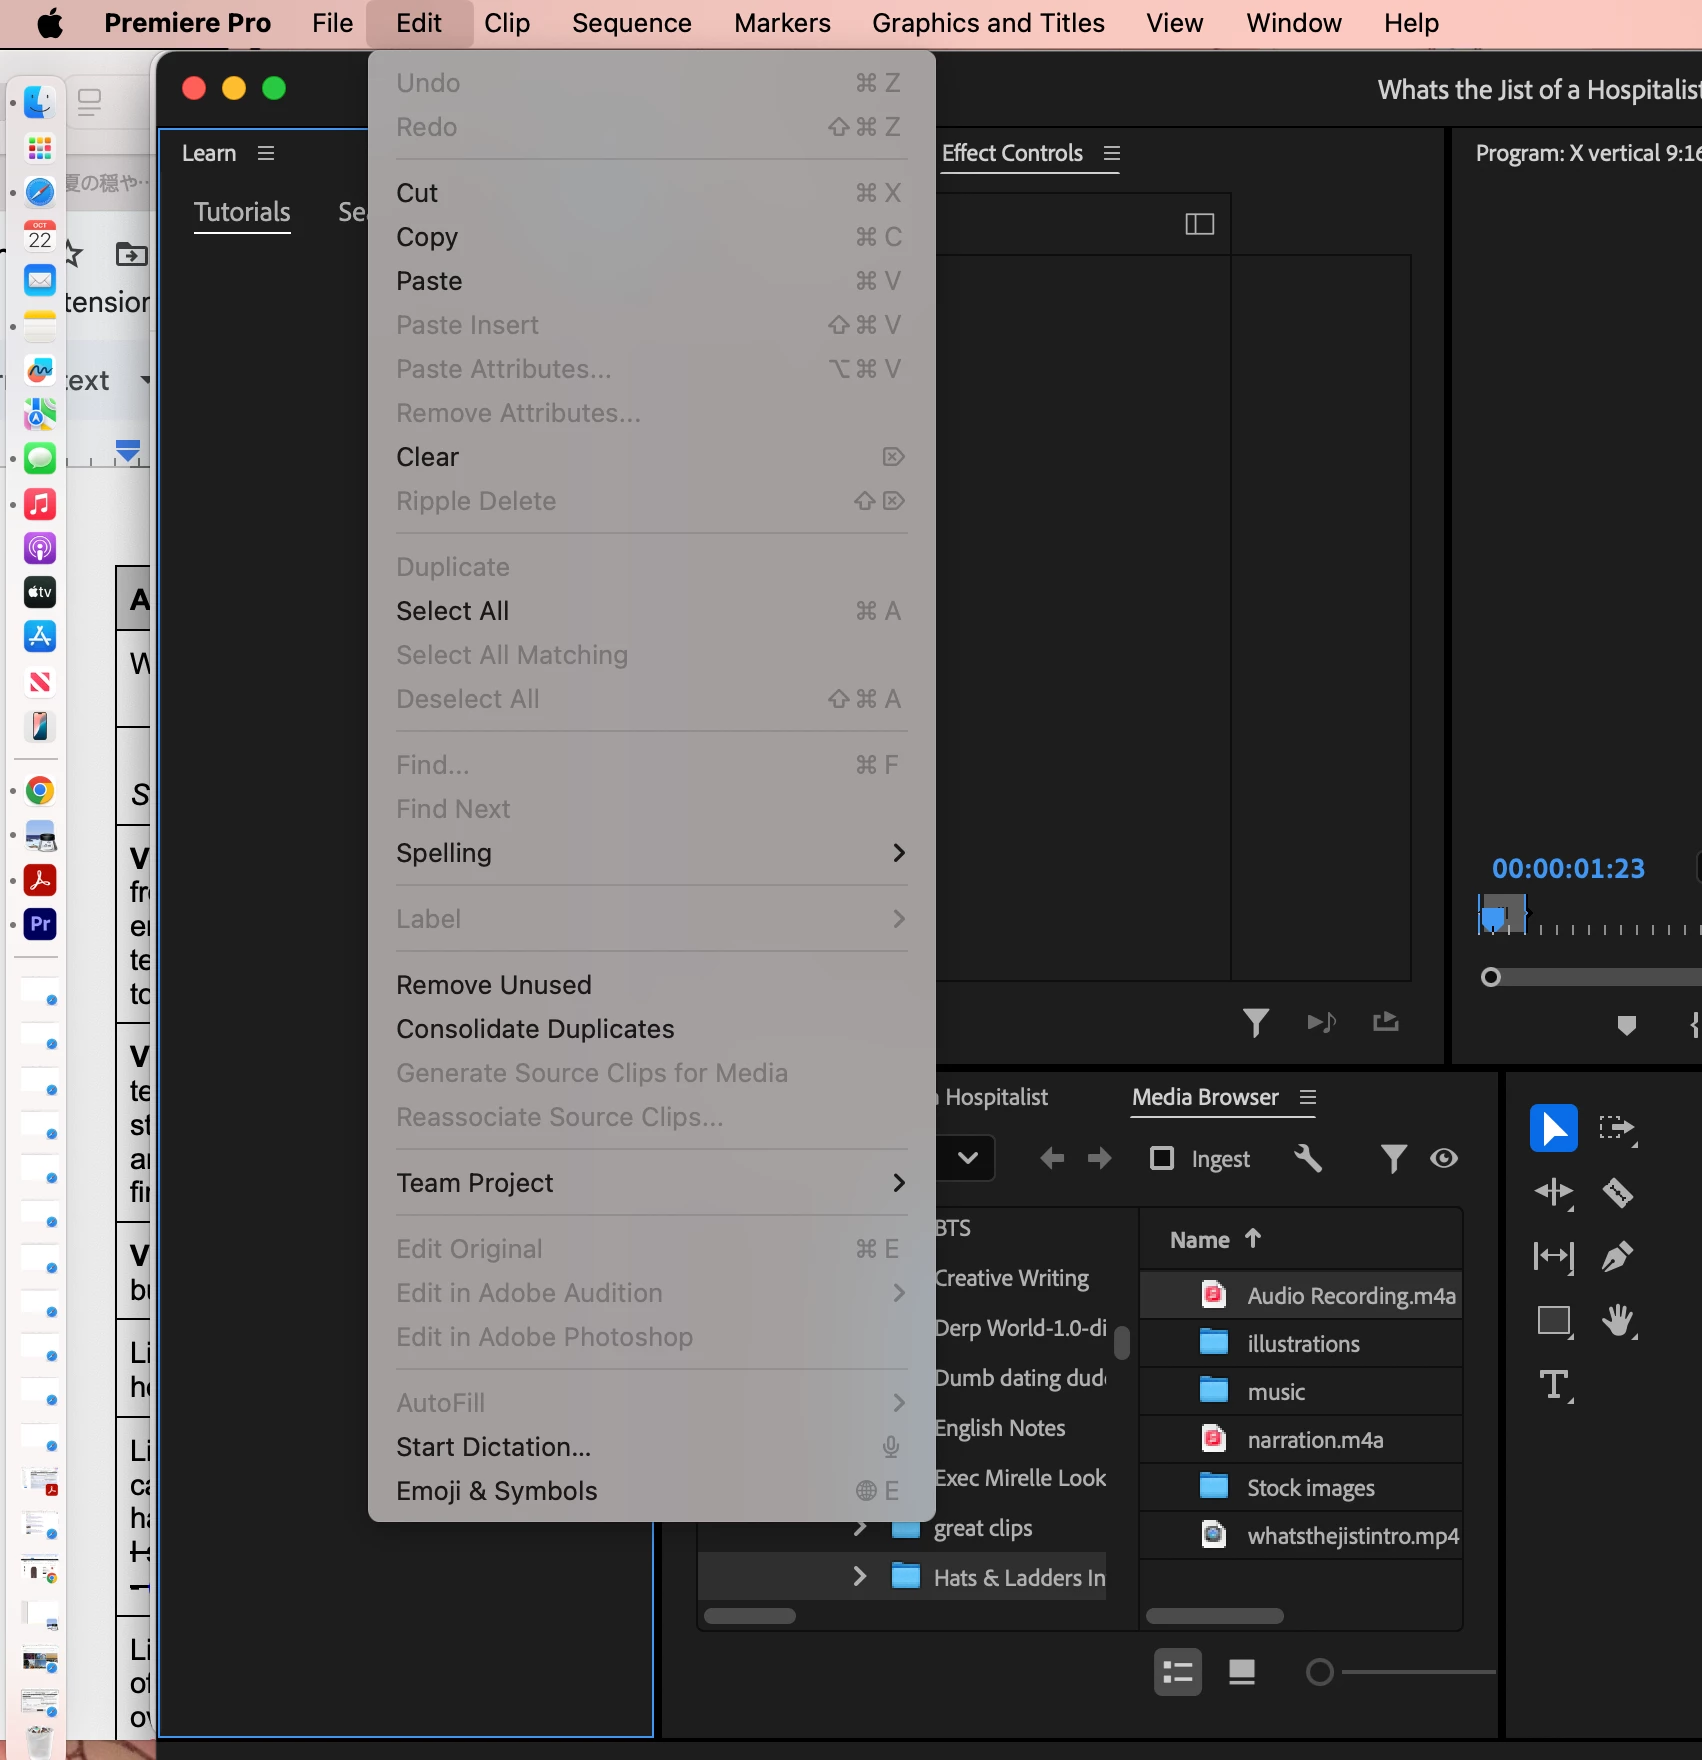Choose Cut from the Edit menu

point(652,193)
